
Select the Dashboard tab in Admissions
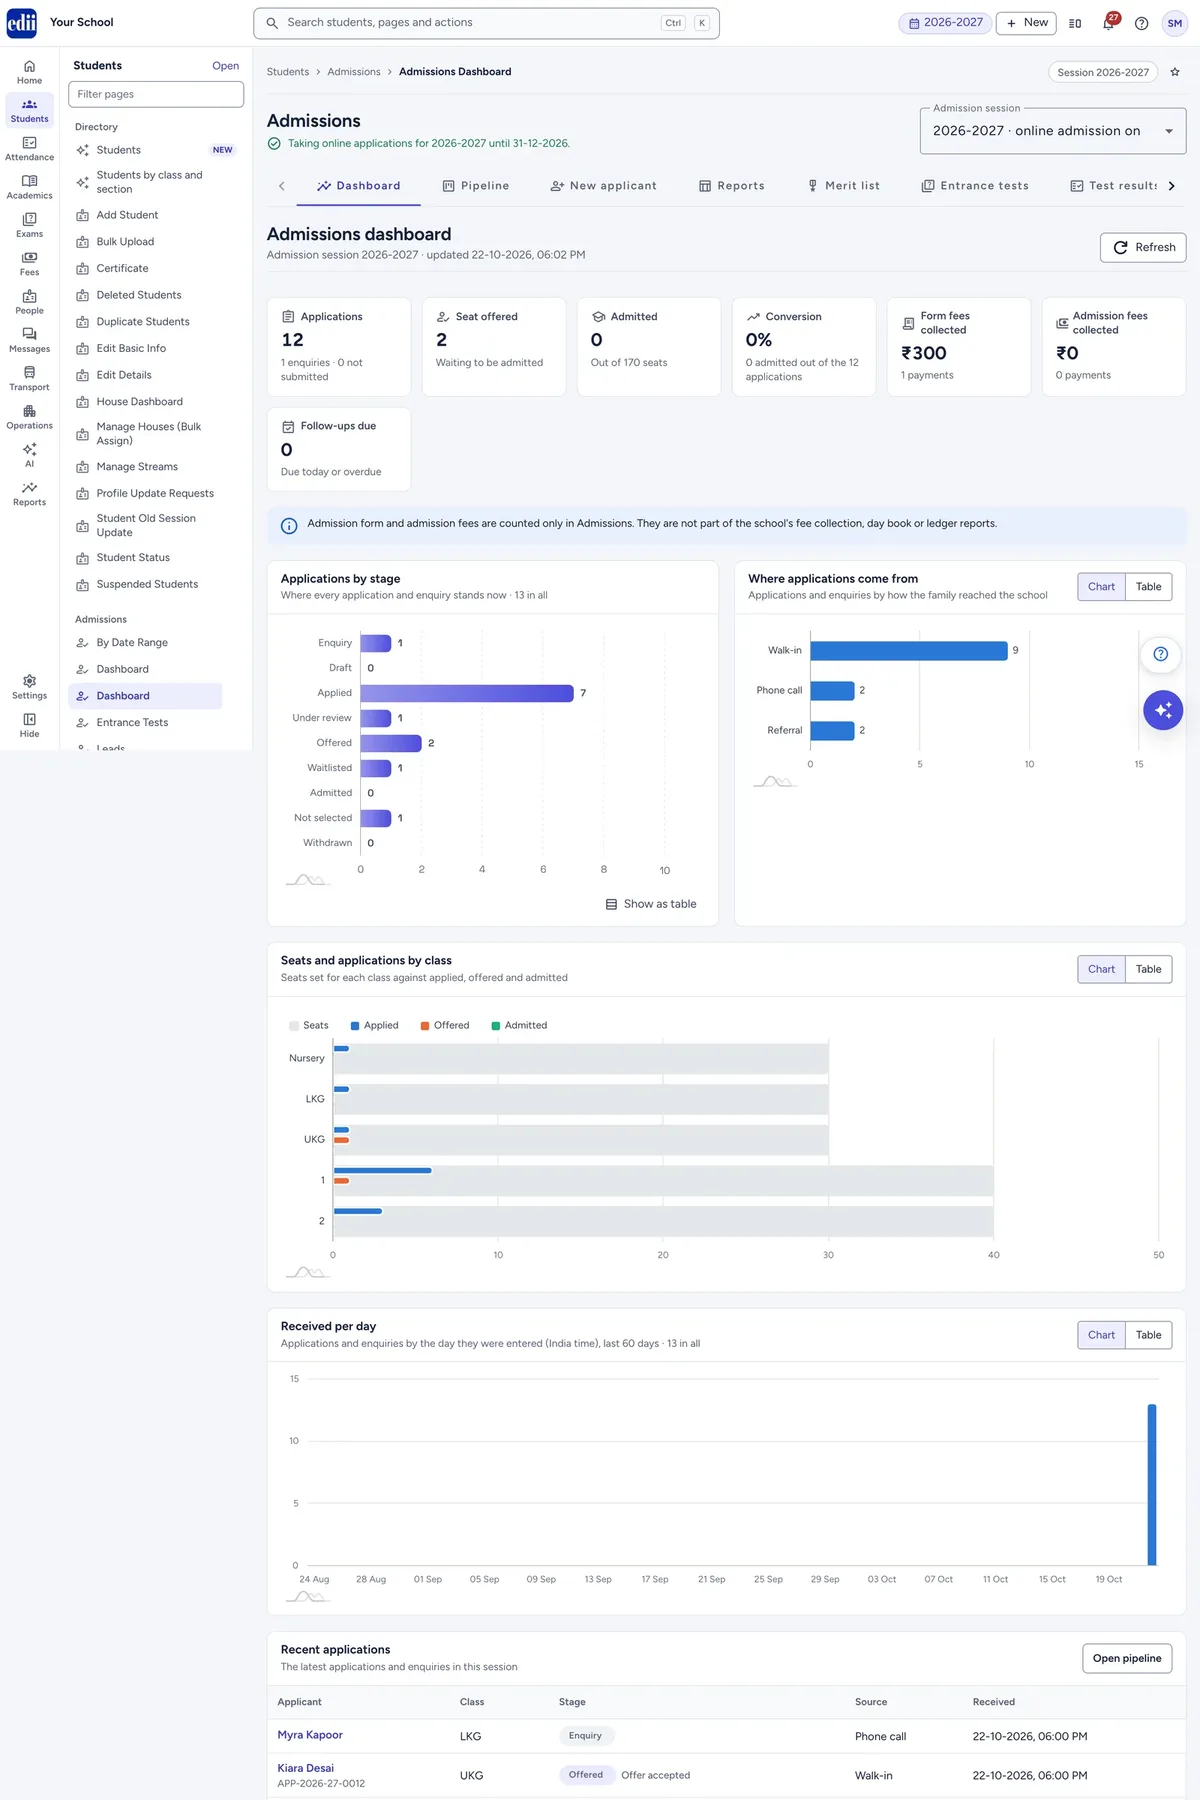click(358, 186)
